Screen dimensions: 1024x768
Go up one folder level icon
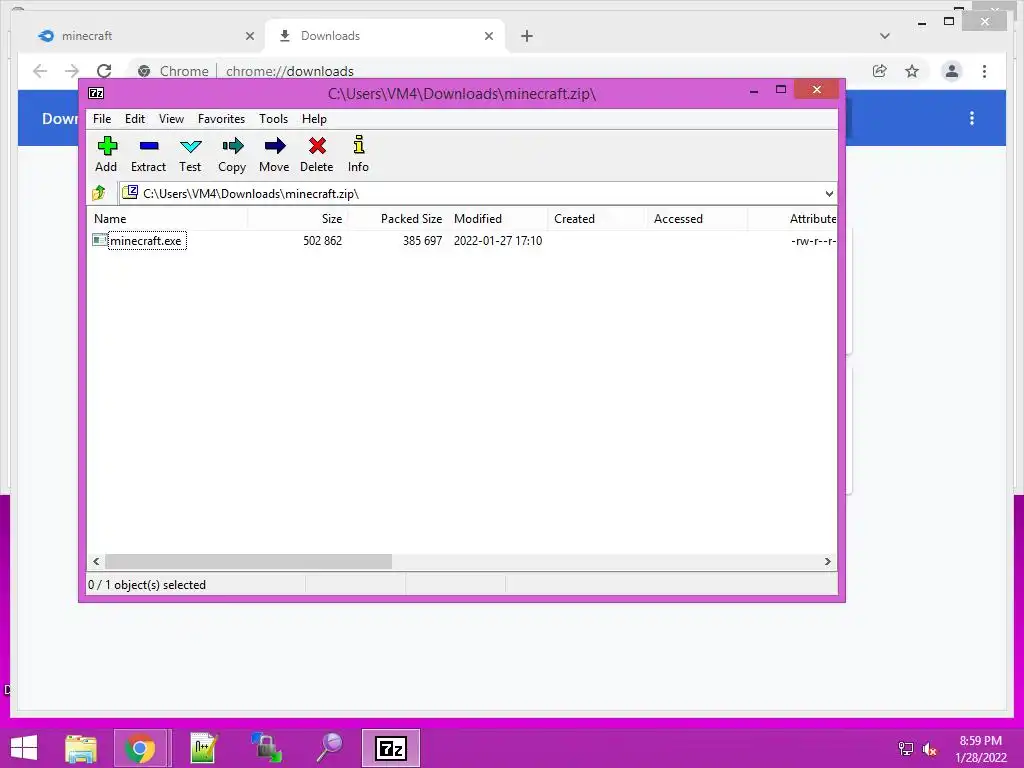click(99, 193)
